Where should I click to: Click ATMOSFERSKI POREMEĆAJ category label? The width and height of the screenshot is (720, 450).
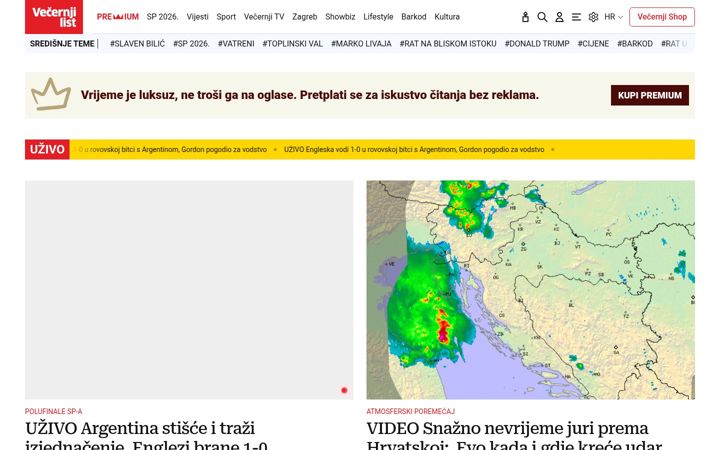[411, 411]
